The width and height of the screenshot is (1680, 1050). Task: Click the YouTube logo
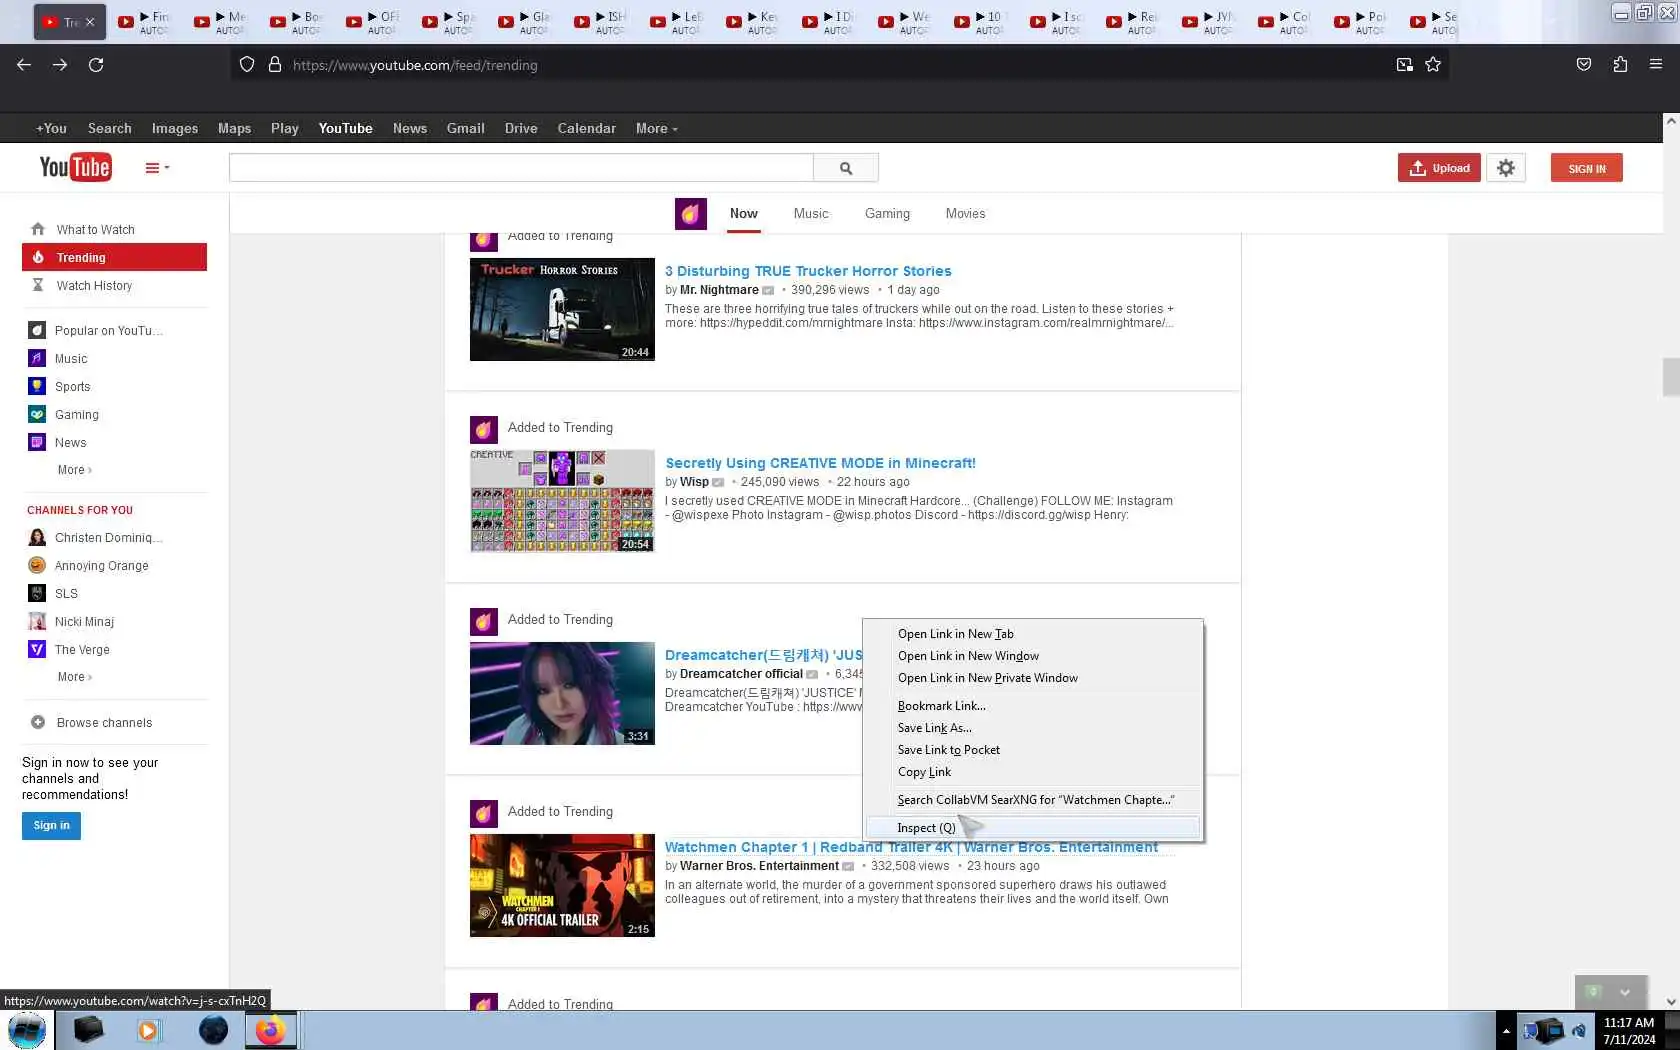pyautogui.click(x=75, y=167)
